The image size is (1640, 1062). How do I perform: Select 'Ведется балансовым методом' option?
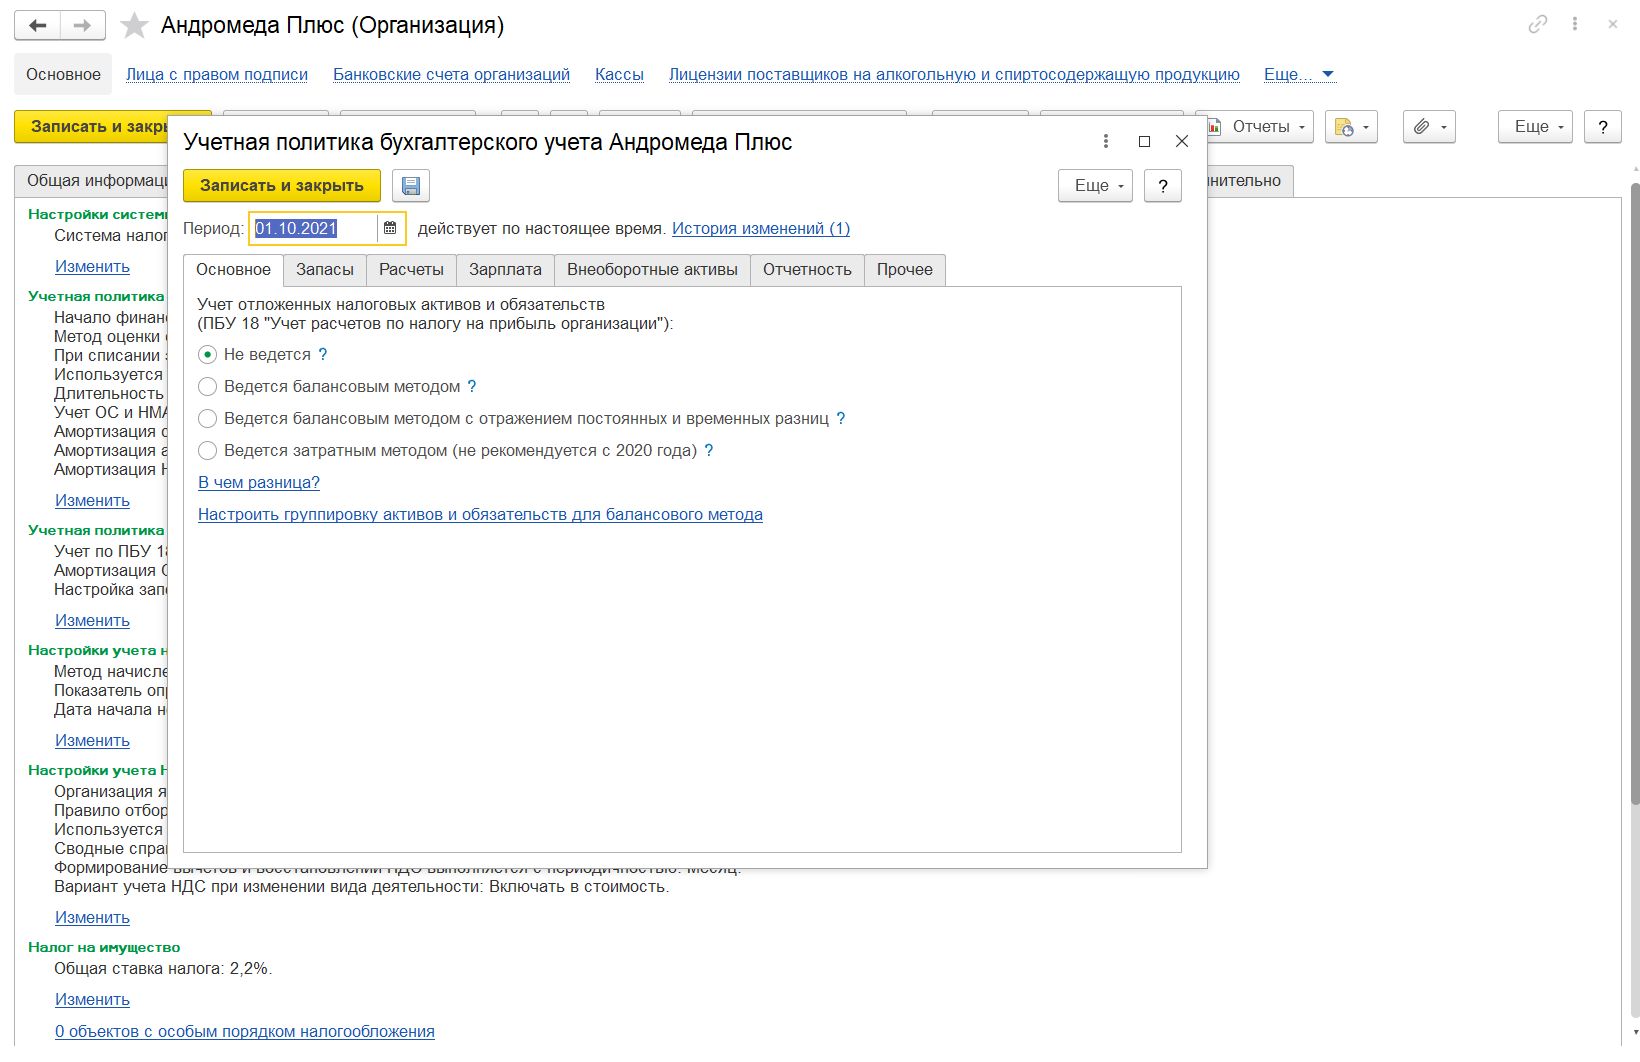pyautogui.click(x=208, y=387)
